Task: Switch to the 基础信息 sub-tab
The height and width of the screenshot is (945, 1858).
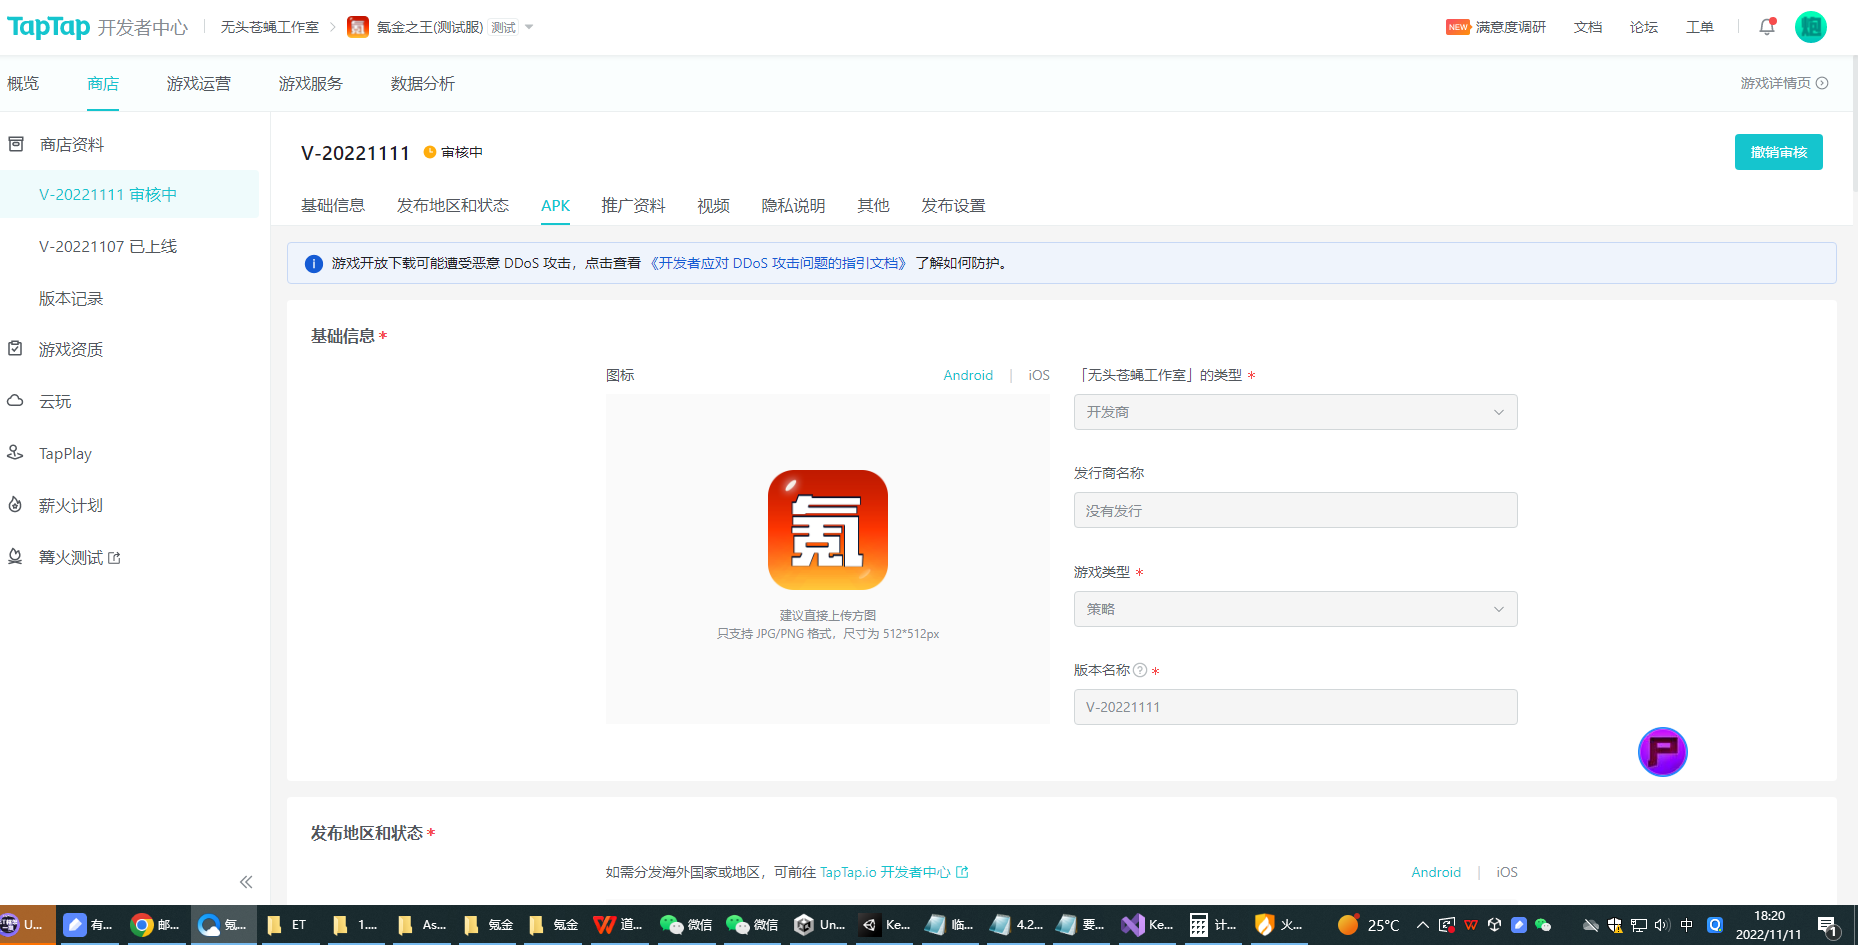Action: 333,206
